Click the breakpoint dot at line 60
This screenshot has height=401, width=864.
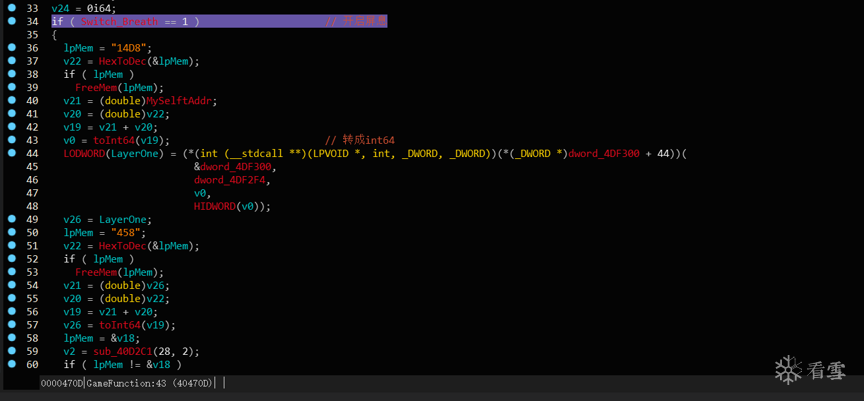(x=11, y=364)
